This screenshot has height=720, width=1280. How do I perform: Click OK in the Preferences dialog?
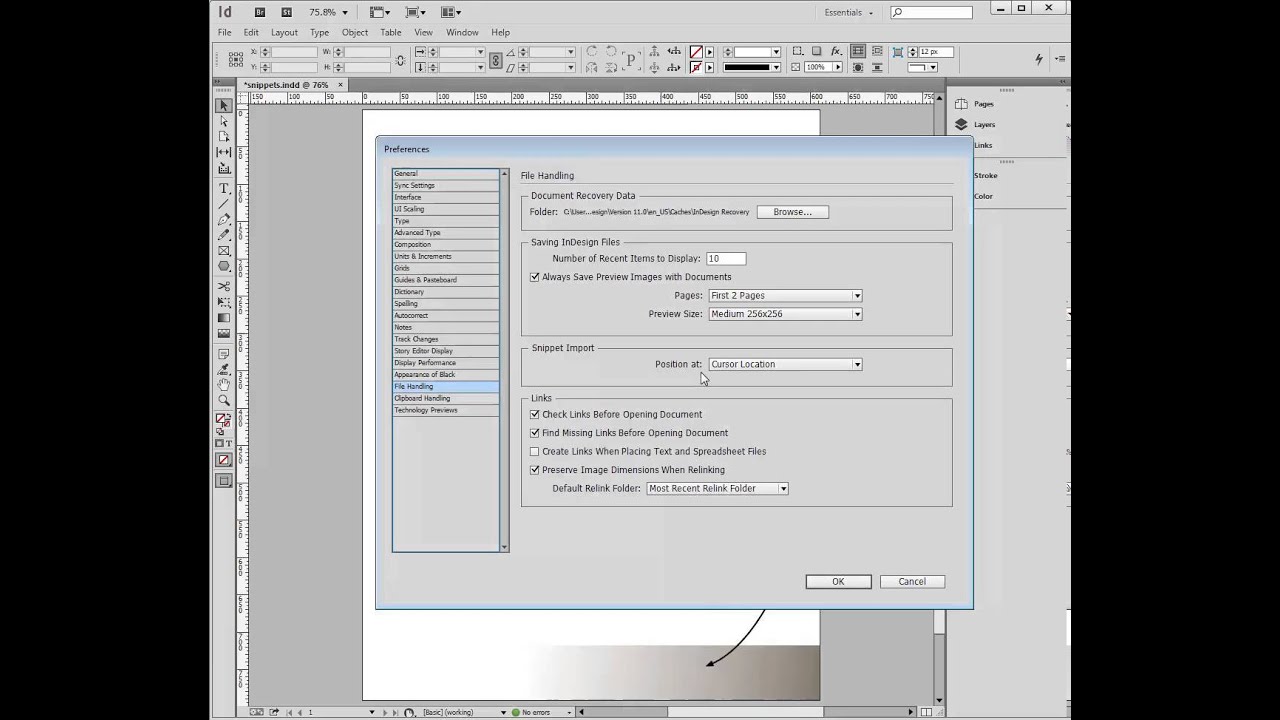pos(838,582)
